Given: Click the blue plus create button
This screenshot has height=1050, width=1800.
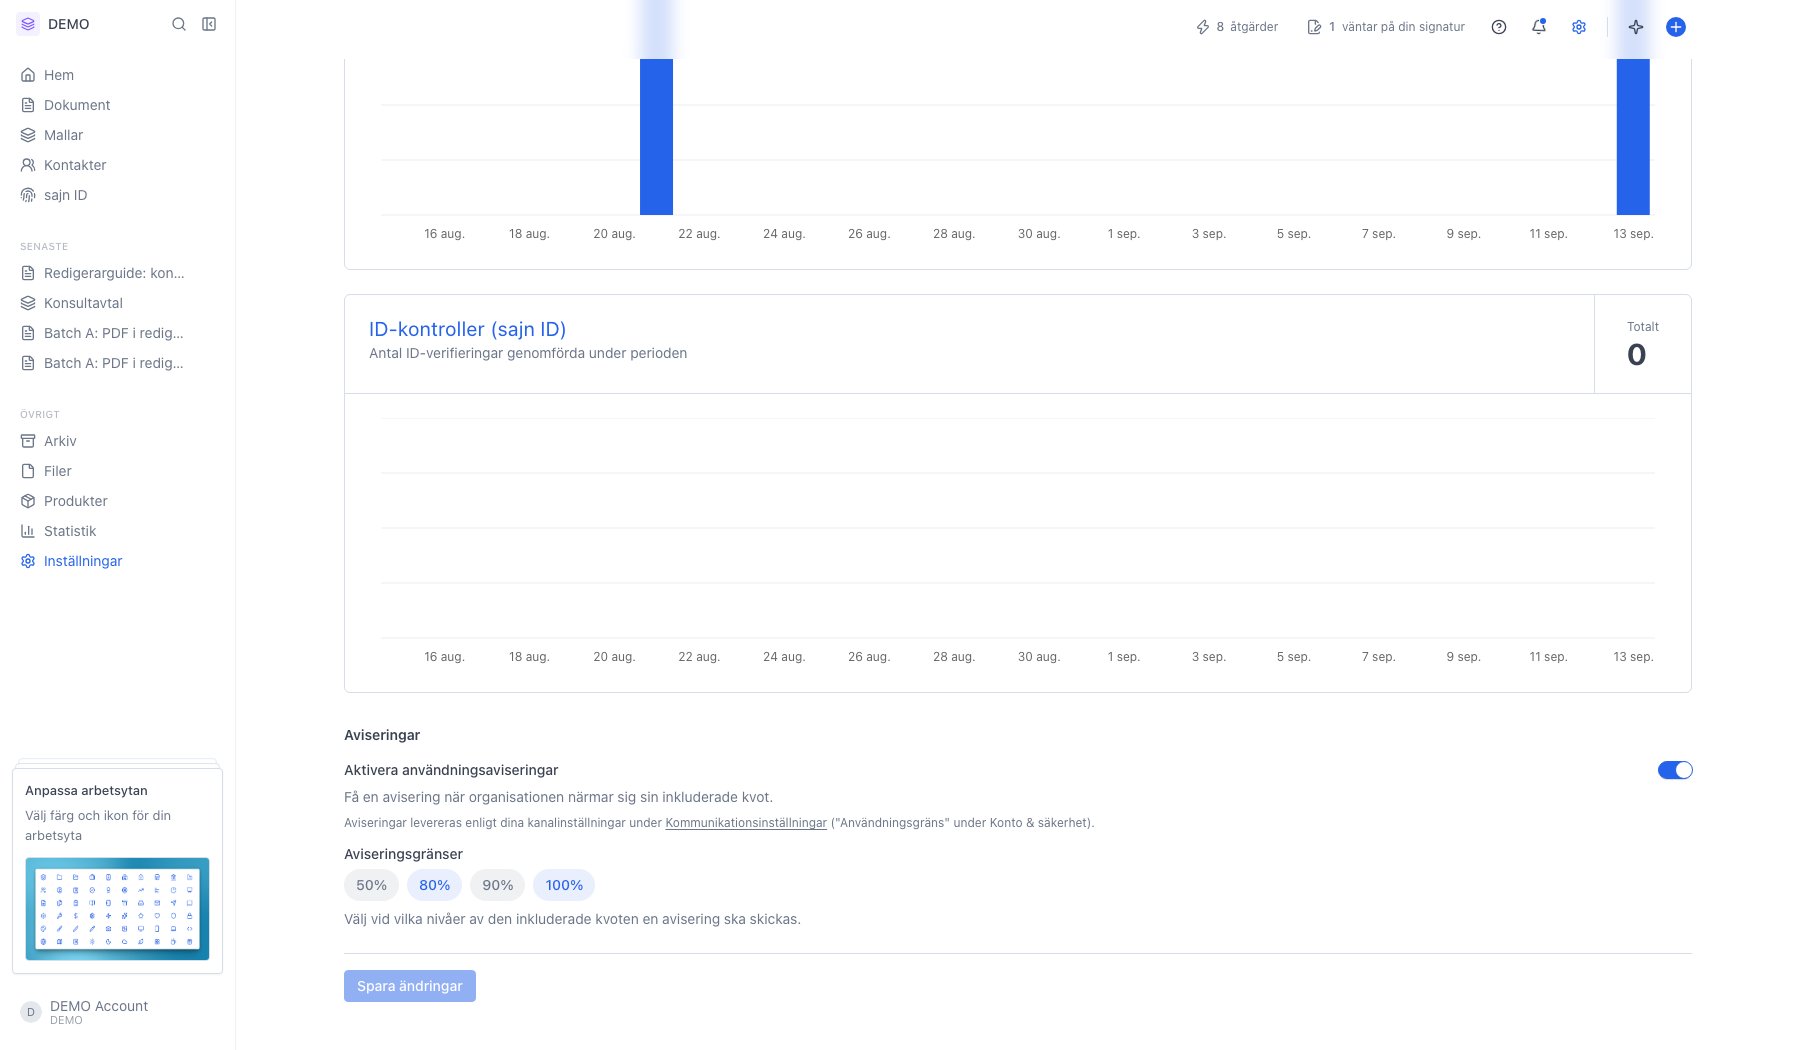Looking at the screenshot, I should [1676, 27].
